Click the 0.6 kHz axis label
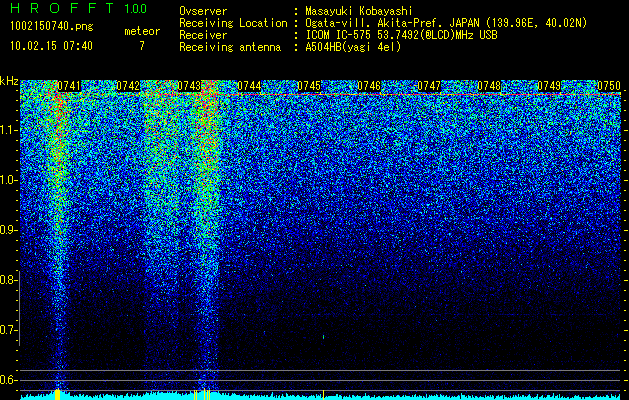This screenshot has height=400, width=629. pos(8,380)
